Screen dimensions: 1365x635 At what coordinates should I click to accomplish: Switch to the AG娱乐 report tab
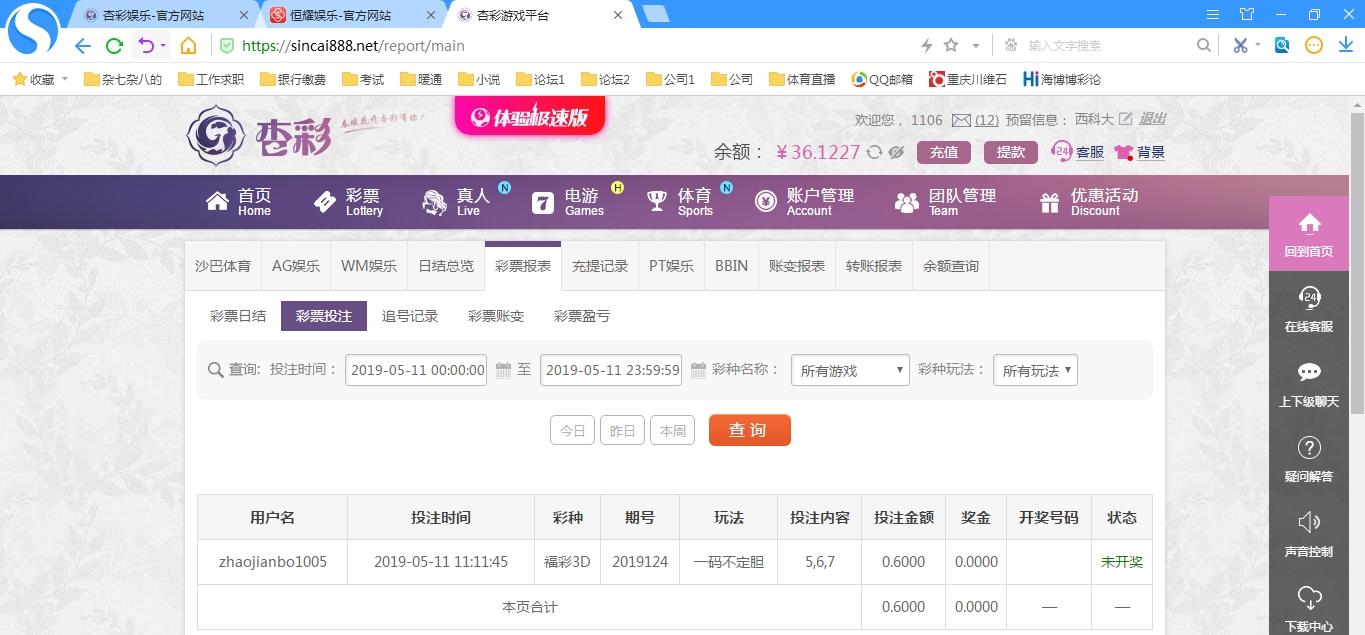[x=296, y=266]
